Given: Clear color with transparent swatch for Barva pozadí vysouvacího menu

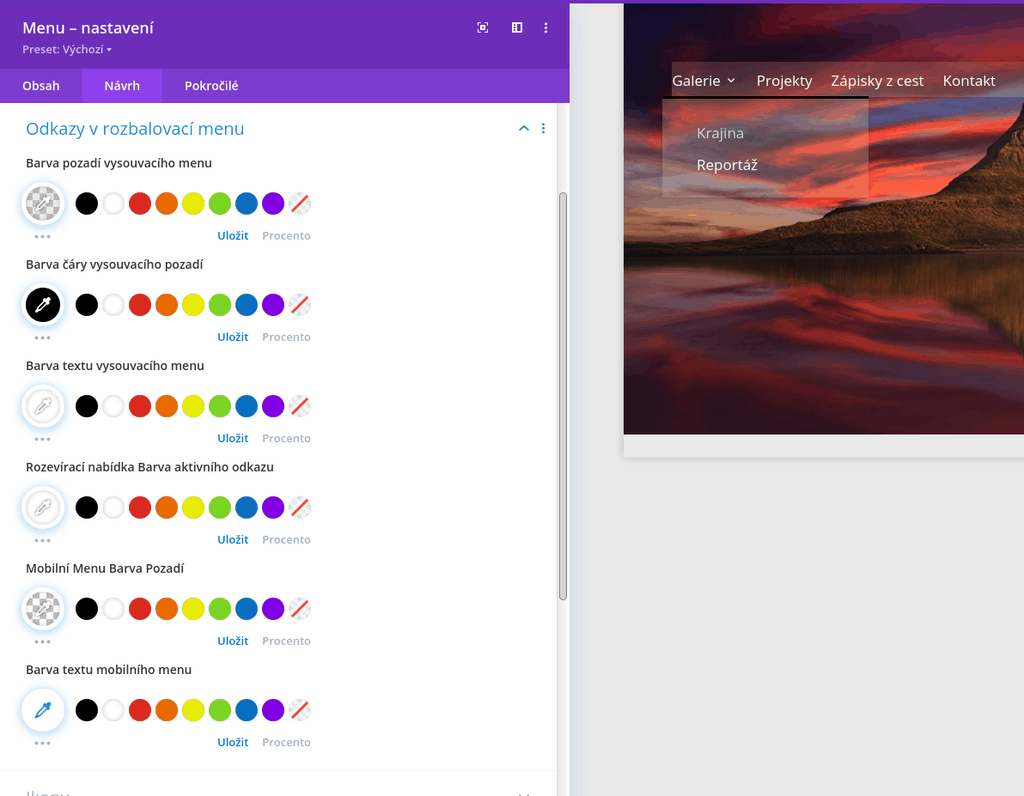Looking at the screenshot, I should point(300,204).
